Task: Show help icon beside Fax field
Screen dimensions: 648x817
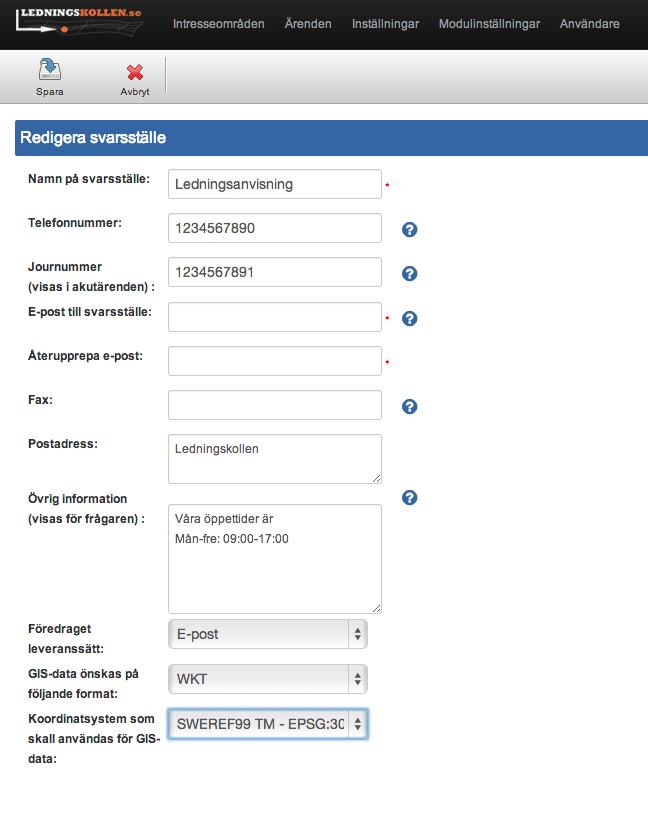Action: point(409,407)
